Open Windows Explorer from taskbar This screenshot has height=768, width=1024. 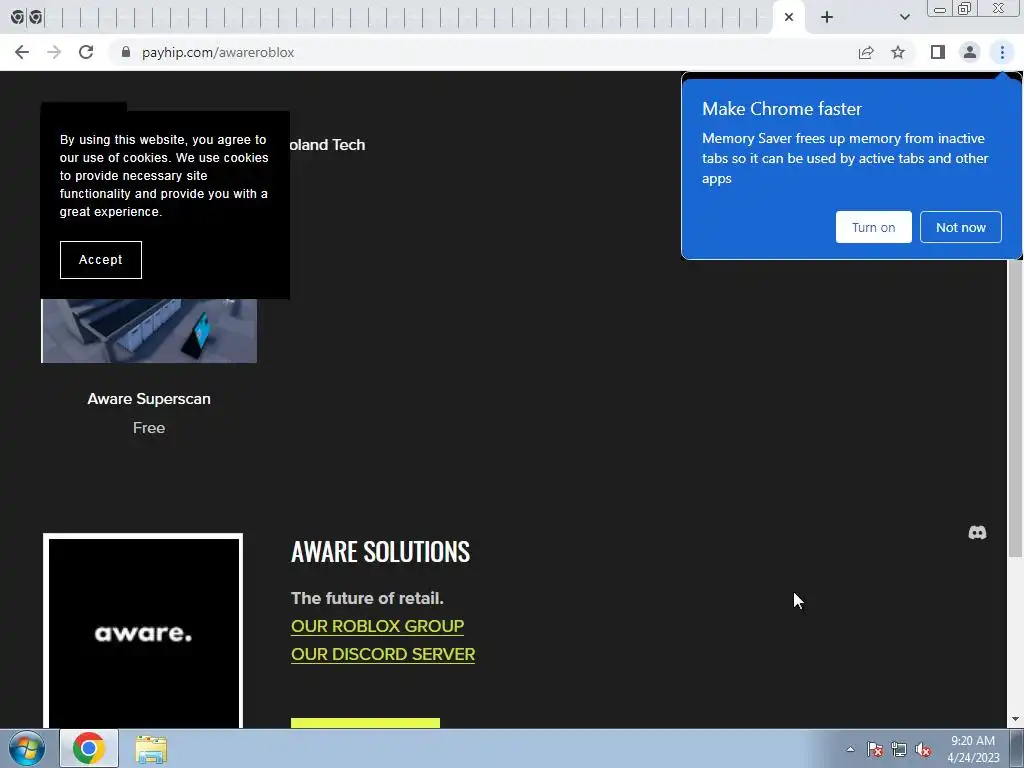click(x=151, y=748)
